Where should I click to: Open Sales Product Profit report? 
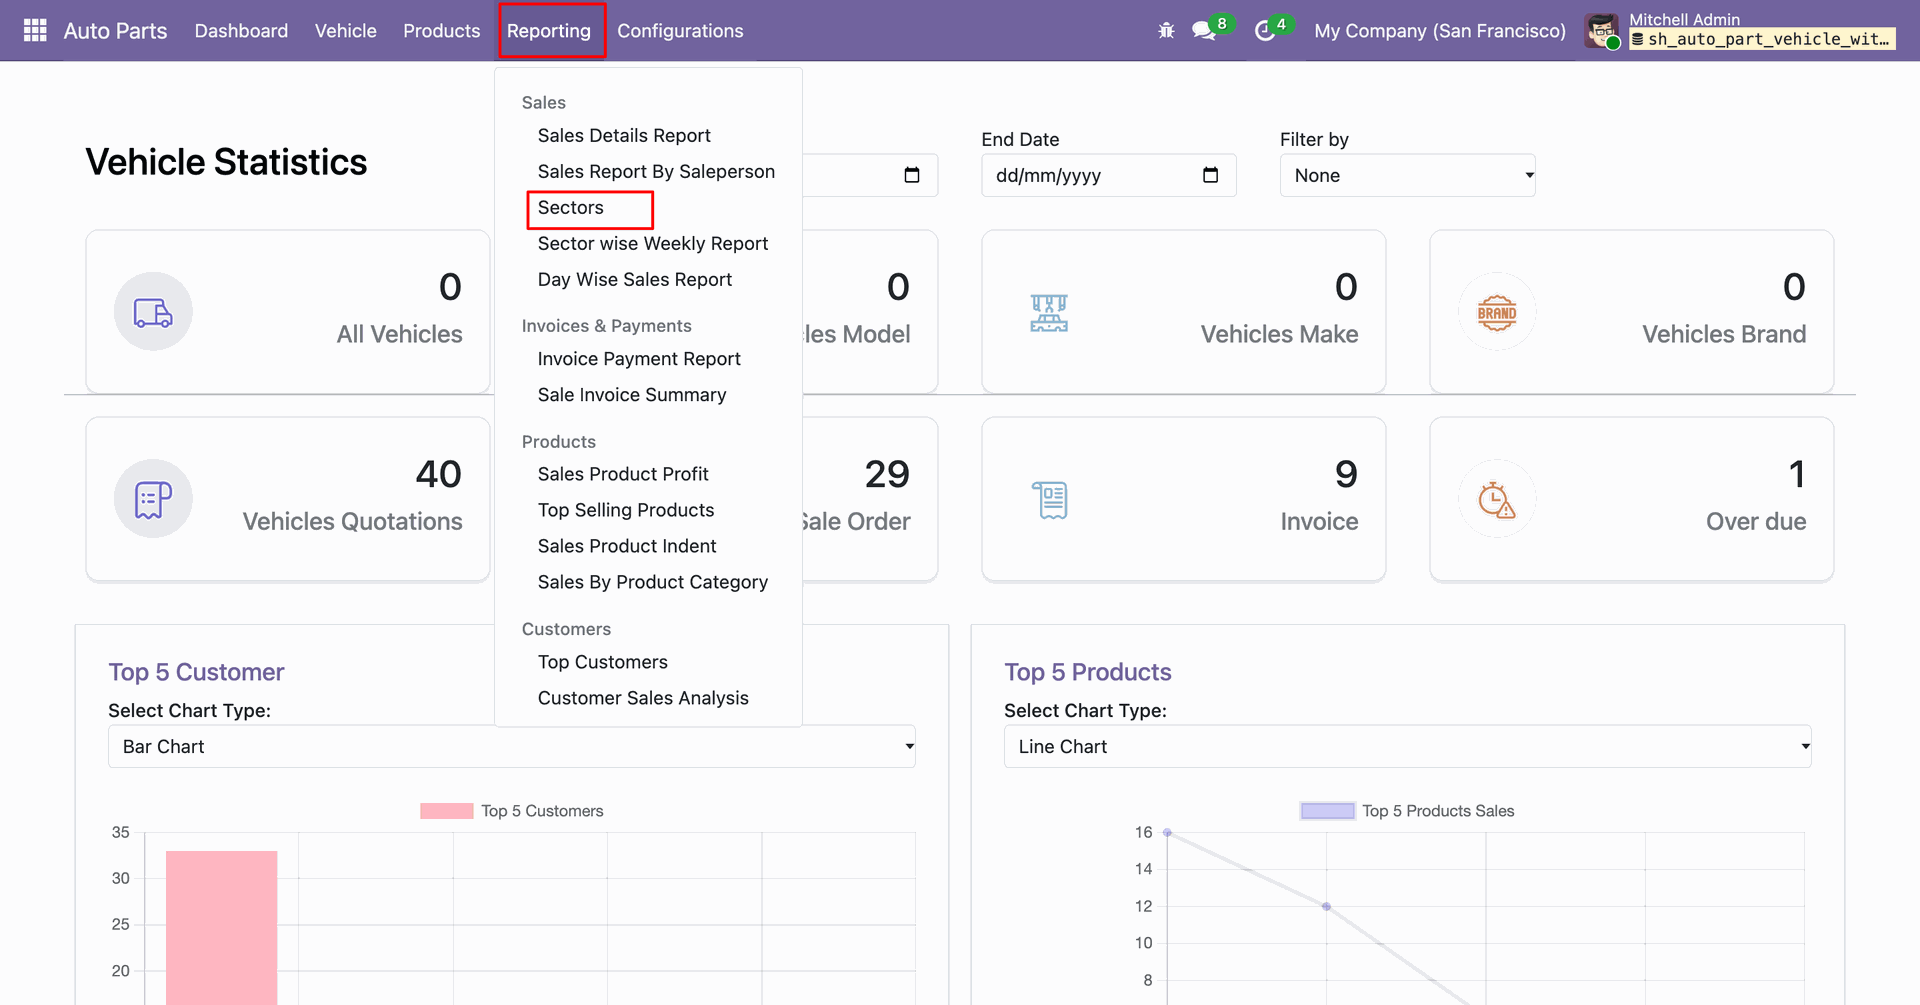click(623, 473)
